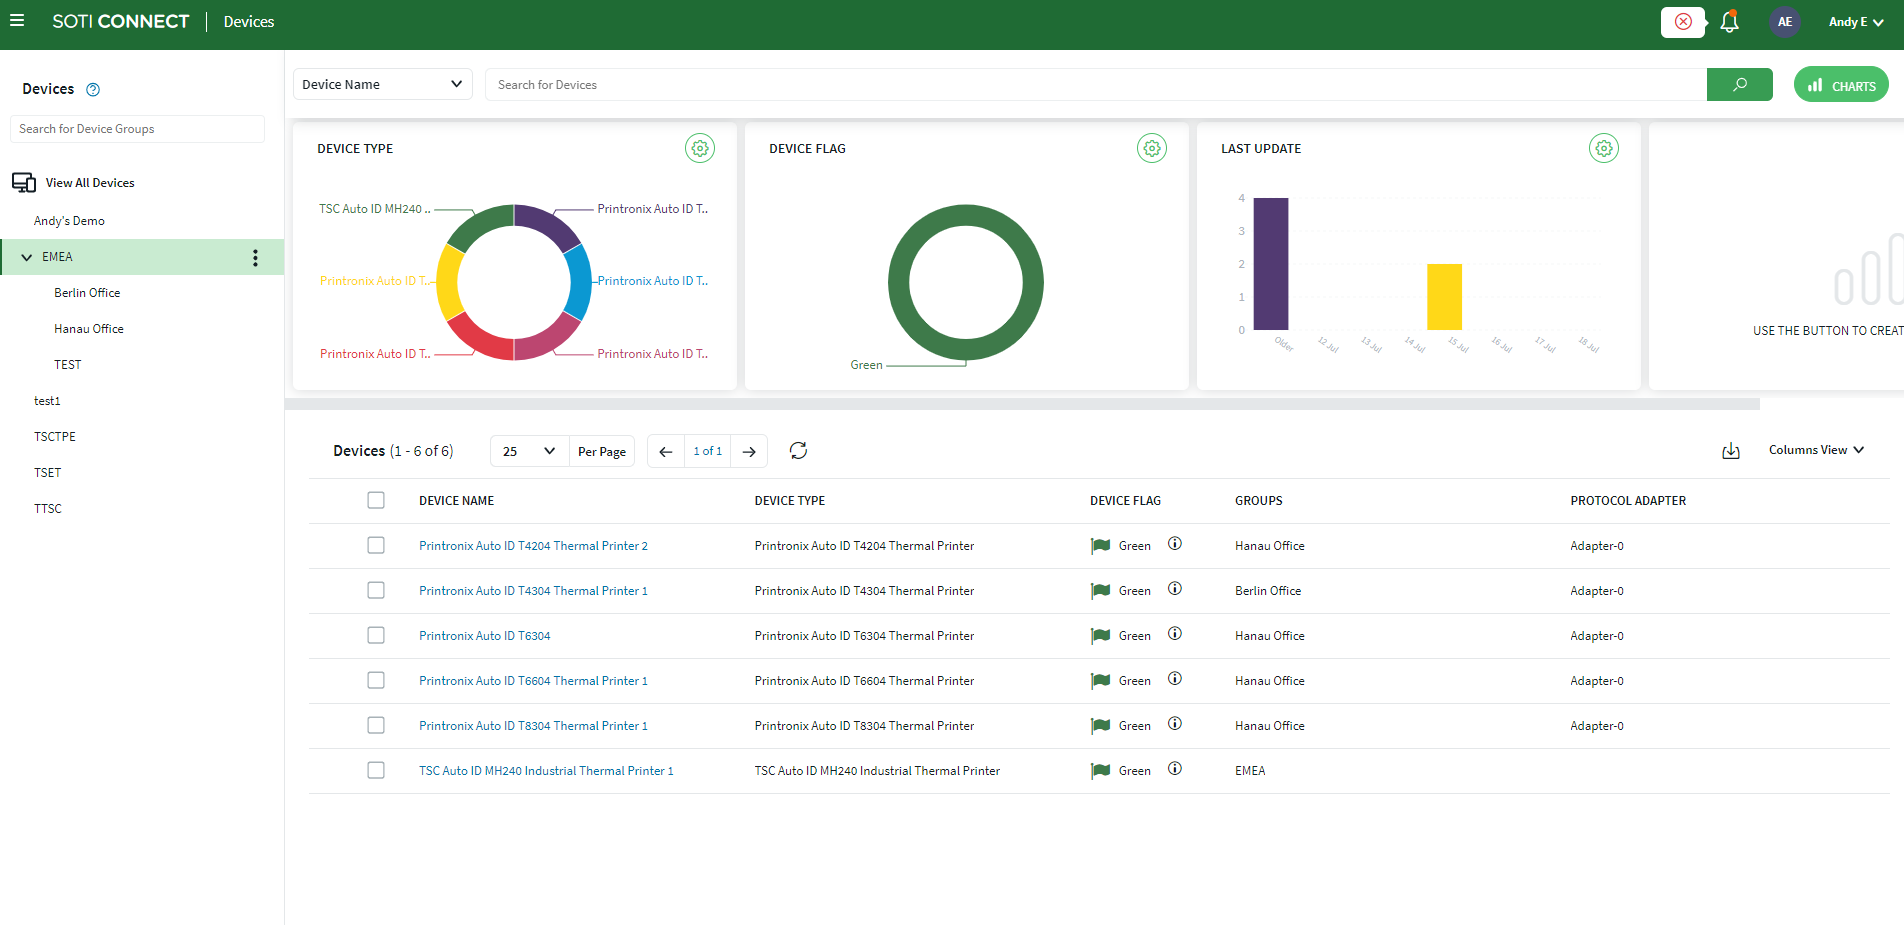Click the AE user avatar

click(1785, 22)
